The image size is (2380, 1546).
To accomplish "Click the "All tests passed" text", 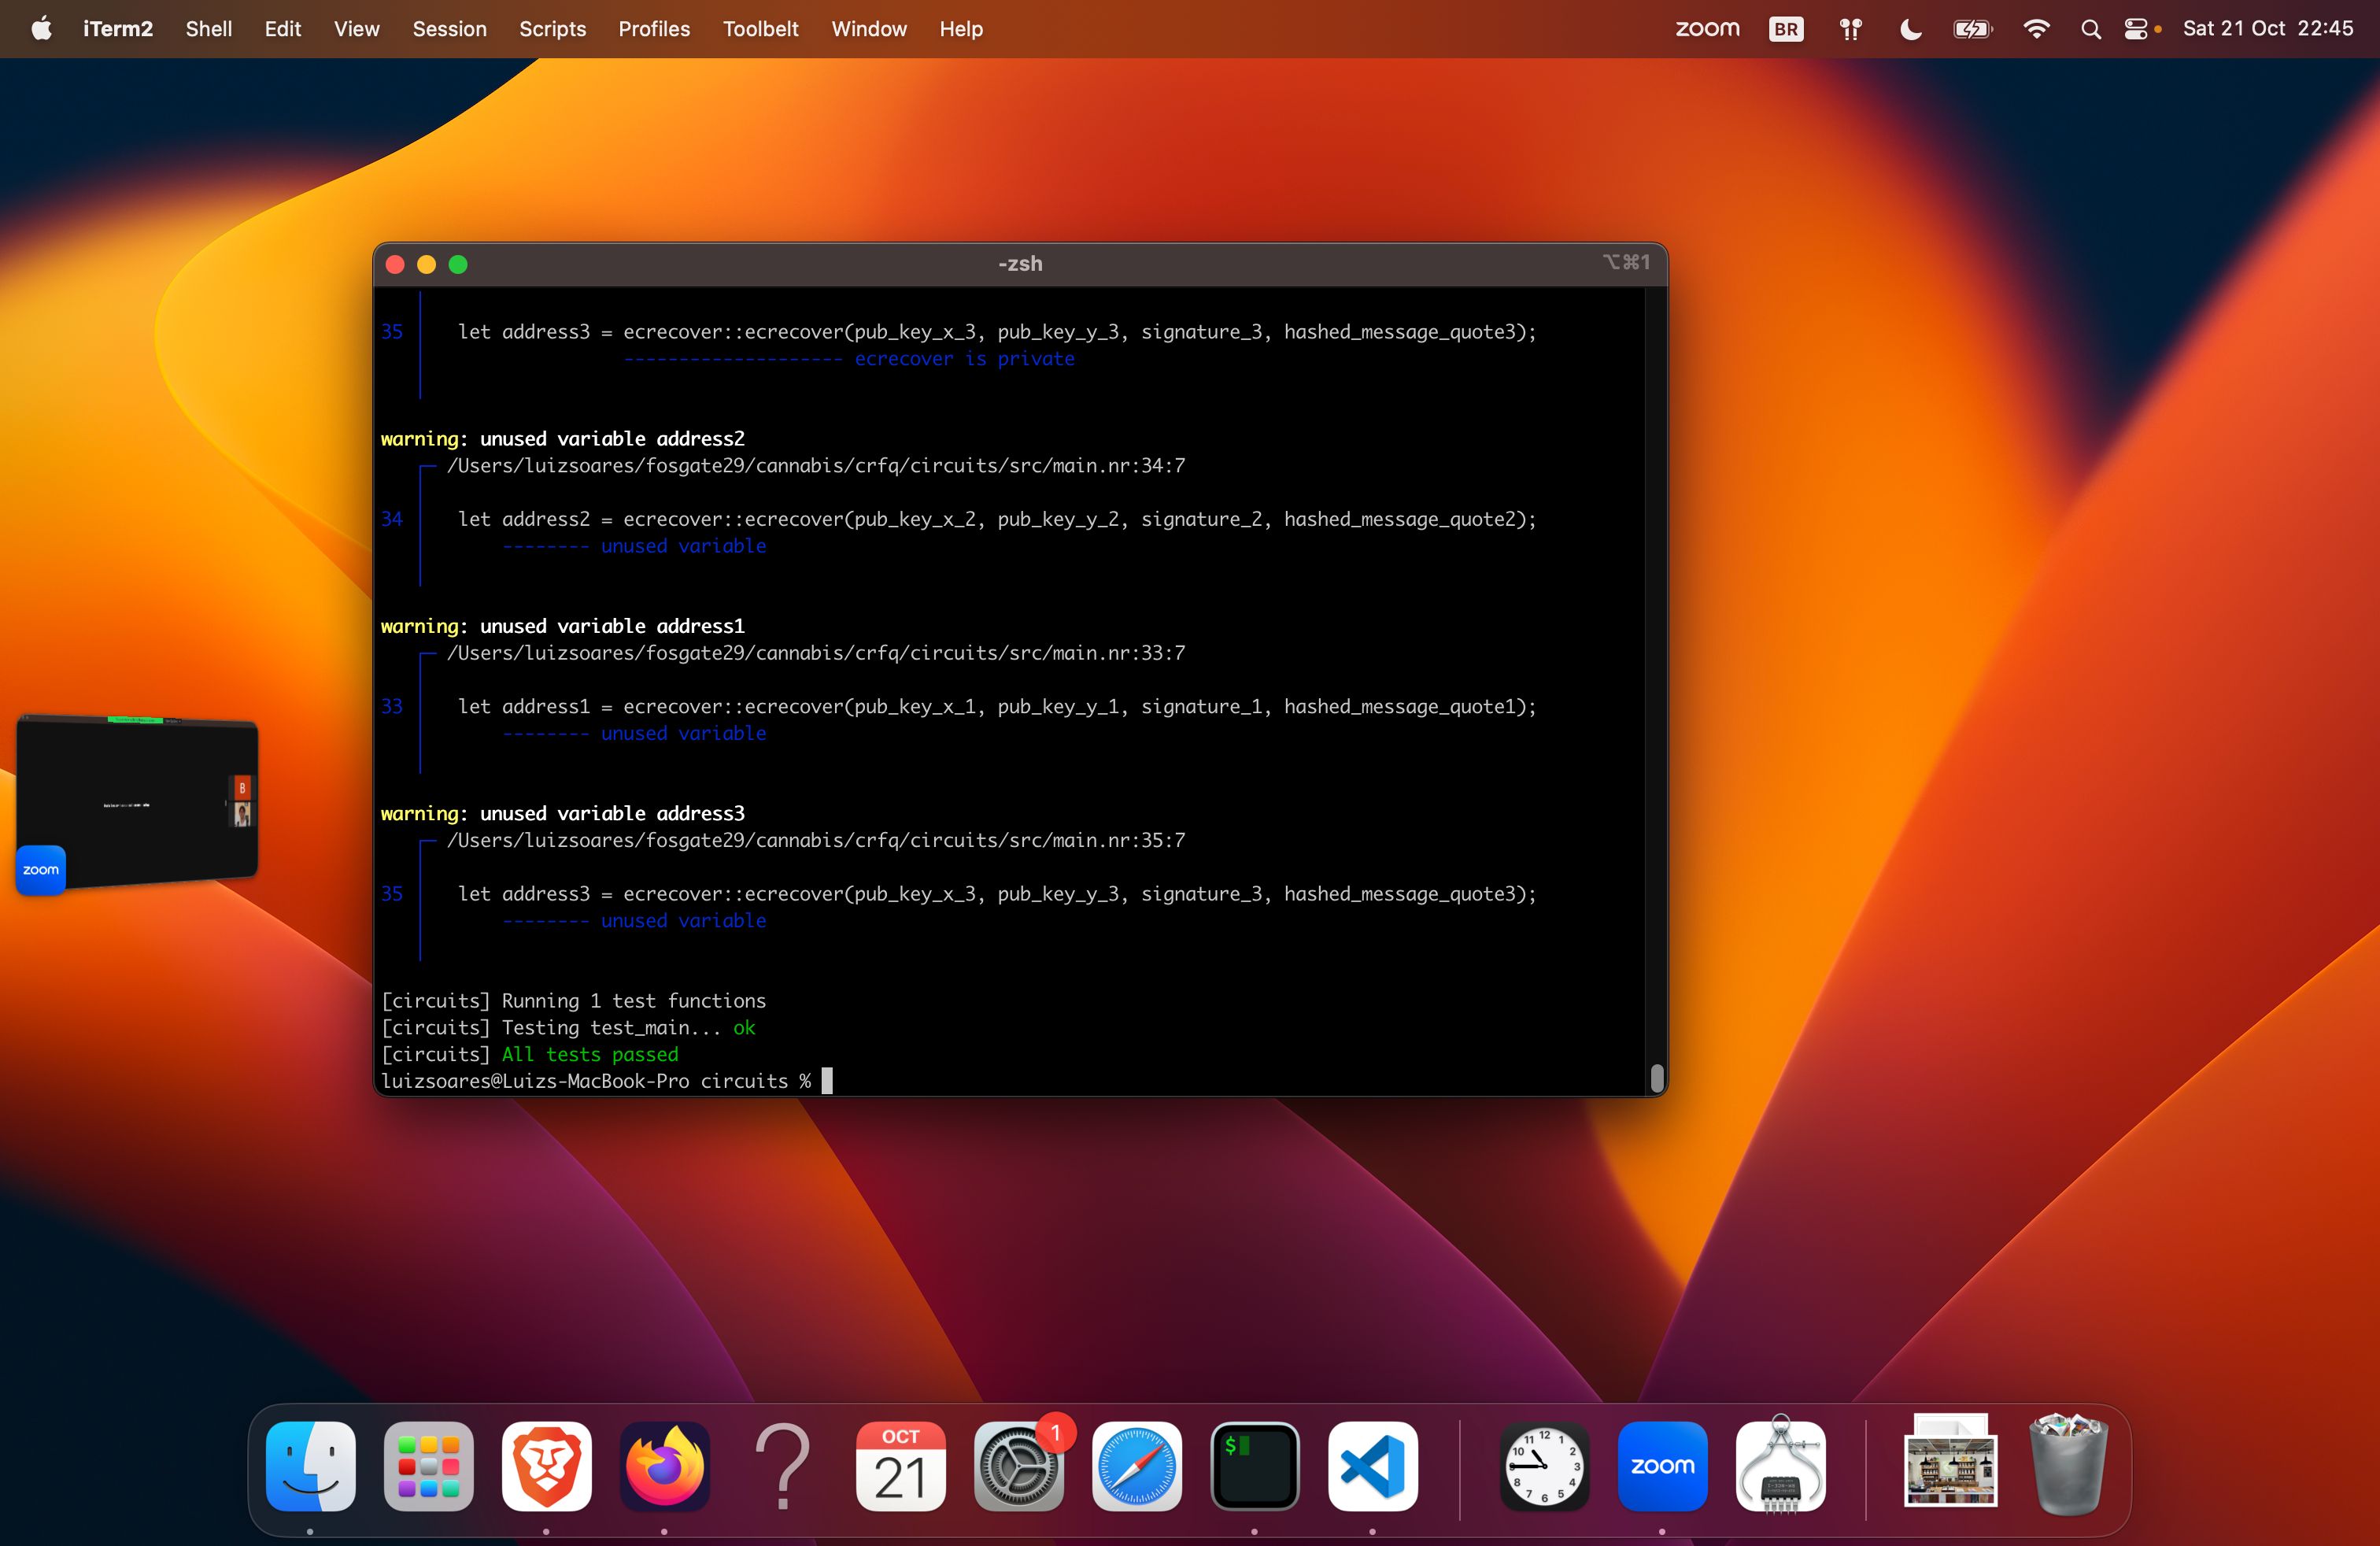I will (x=590, y=1054).
